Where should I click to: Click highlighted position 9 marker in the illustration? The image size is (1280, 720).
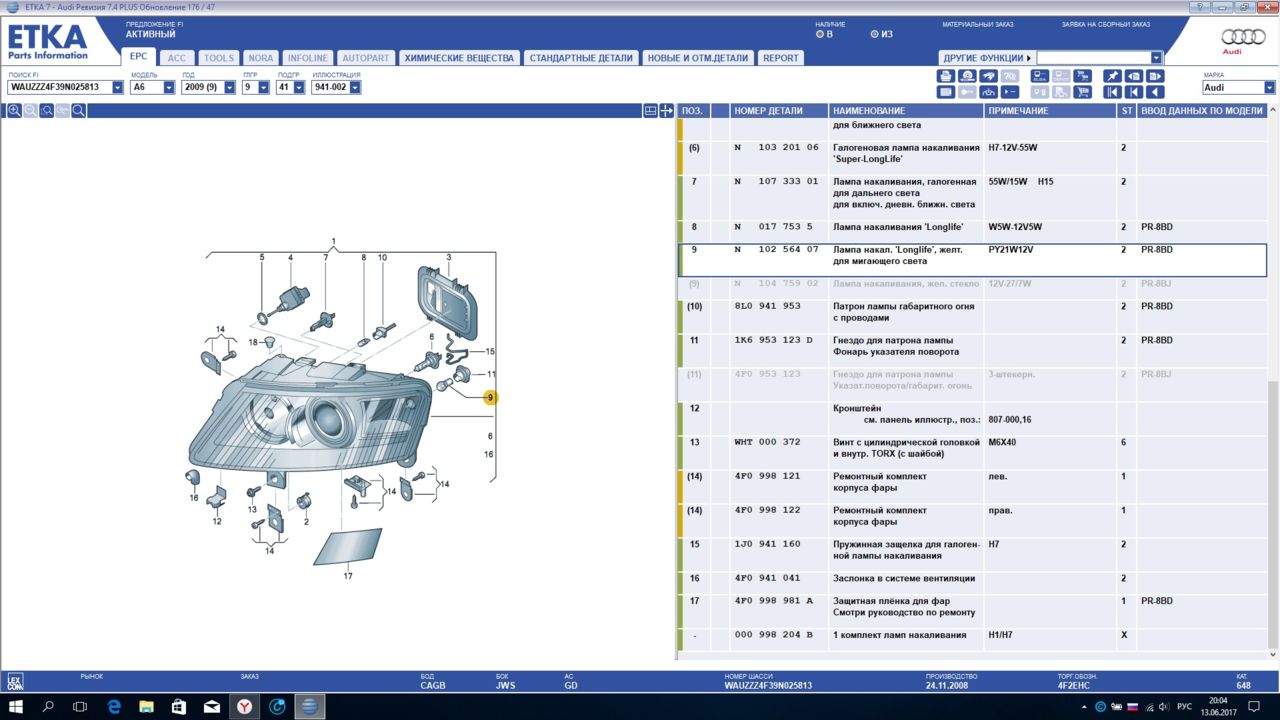pyautogui.click(x=490, y=397)
